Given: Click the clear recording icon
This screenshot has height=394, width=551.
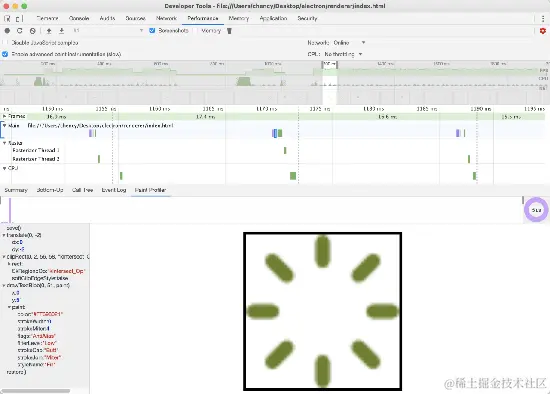Looking at the screenshot, I should [33, 31].
